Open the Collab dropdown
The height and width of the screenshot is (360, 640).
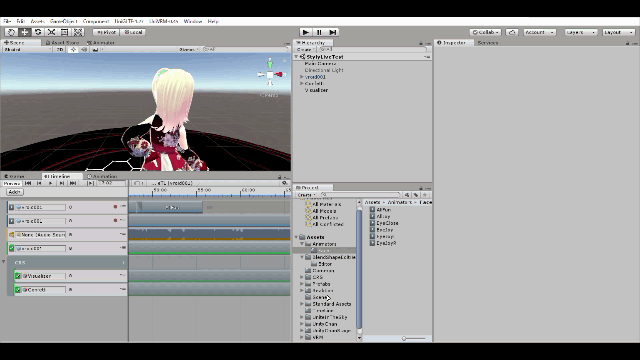pos(485,32)
